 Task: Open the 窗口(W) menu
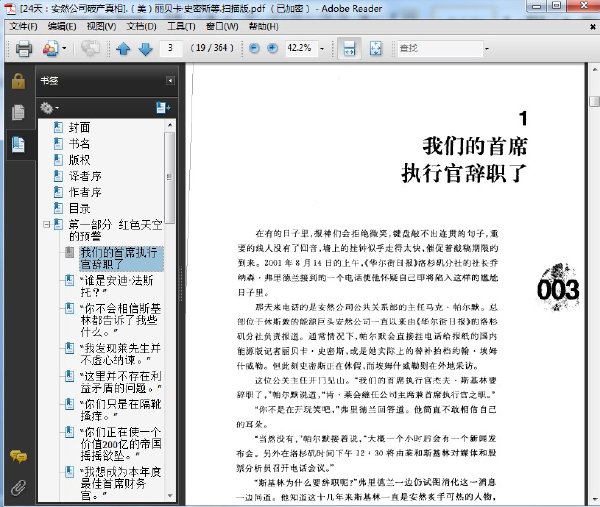222,26
